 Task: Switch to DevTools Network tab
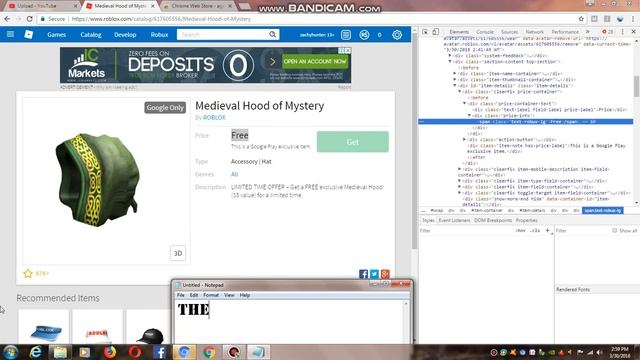tap(535, 32)
